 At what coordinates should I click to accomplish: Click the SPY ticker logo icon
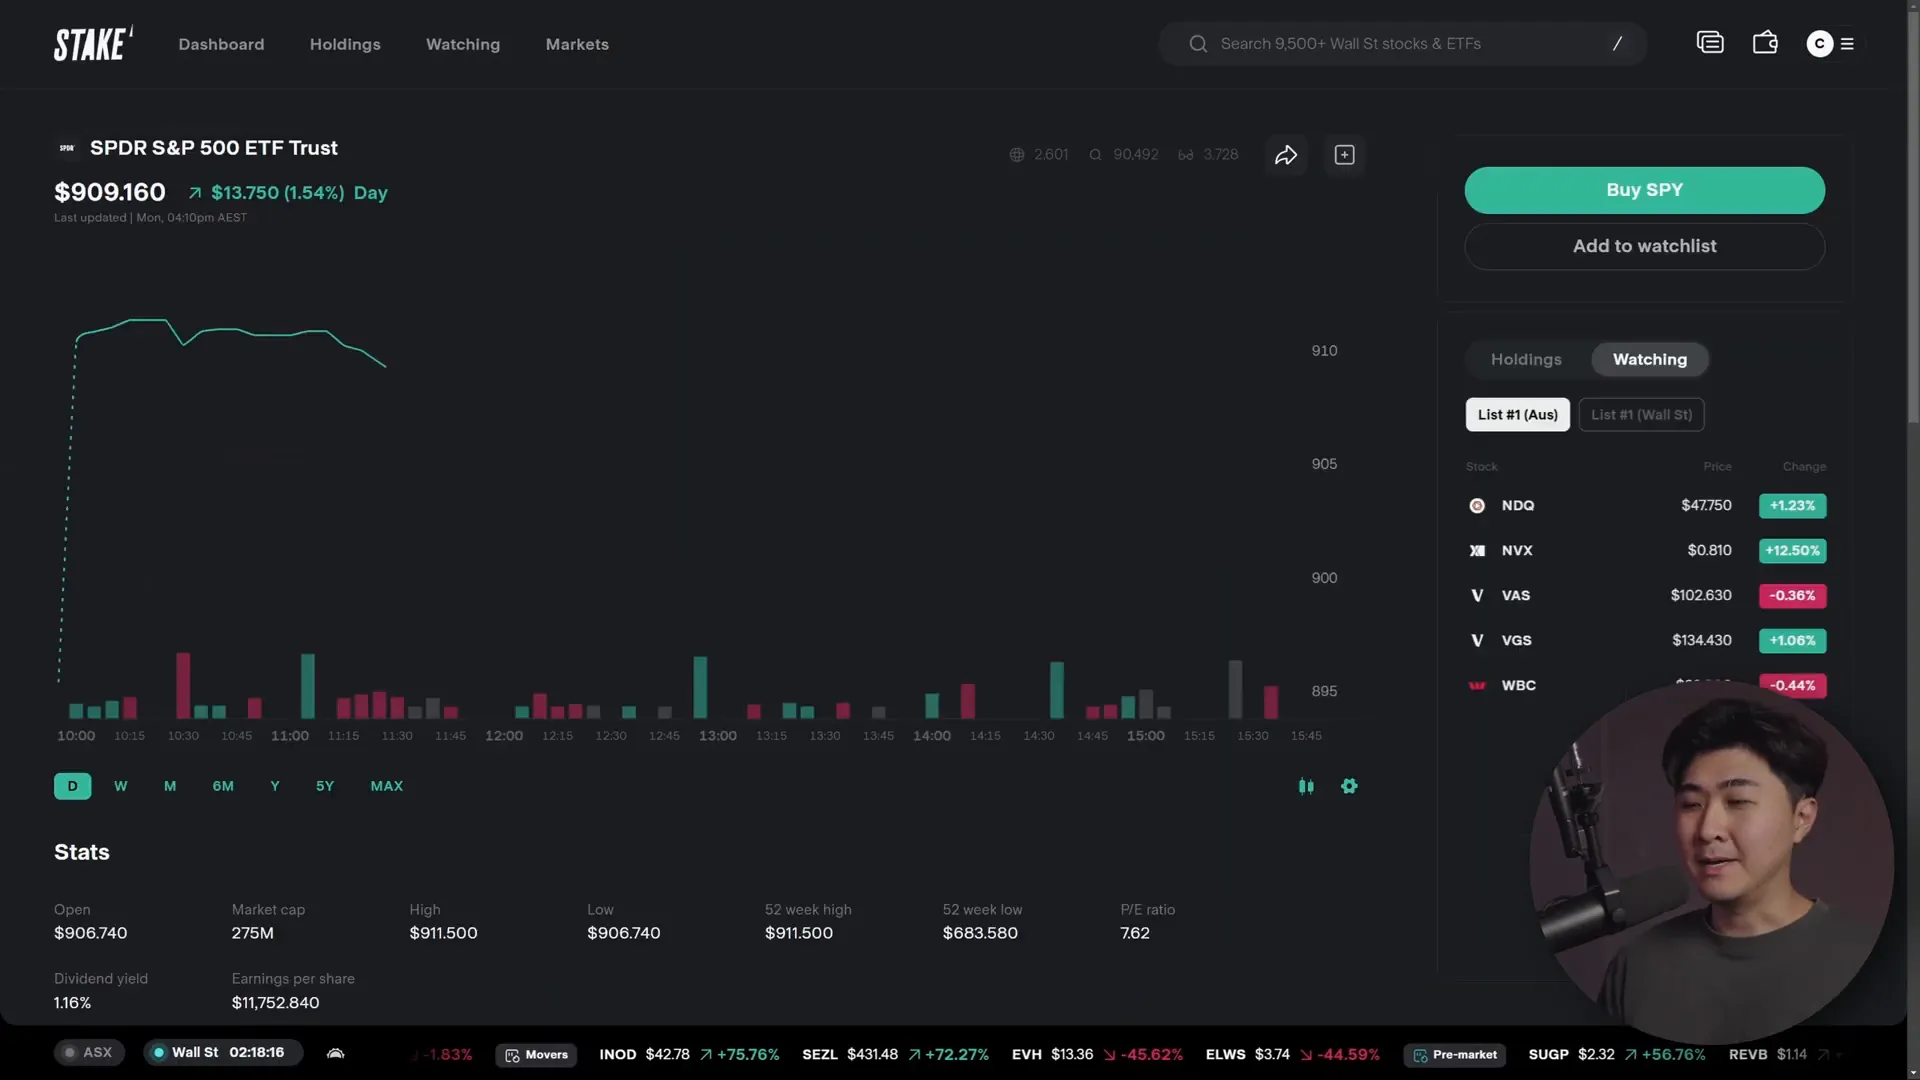click(x=67, y=148)
